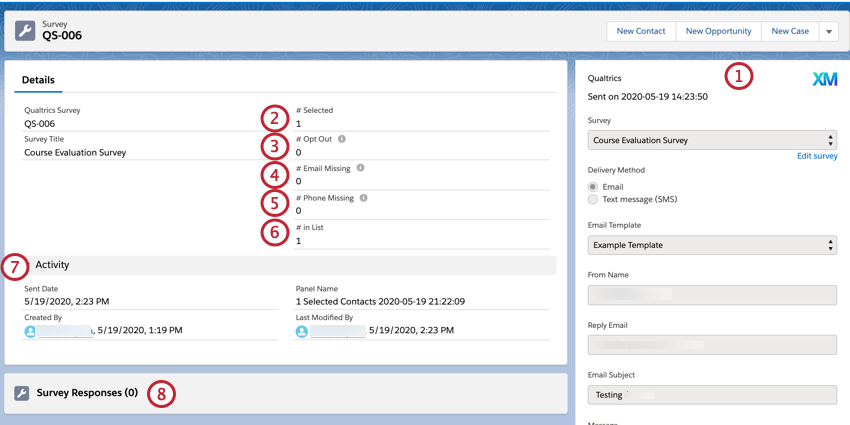Click the New Contact button
The height and width of the screenshot is (425, 850).
[641, 32]
